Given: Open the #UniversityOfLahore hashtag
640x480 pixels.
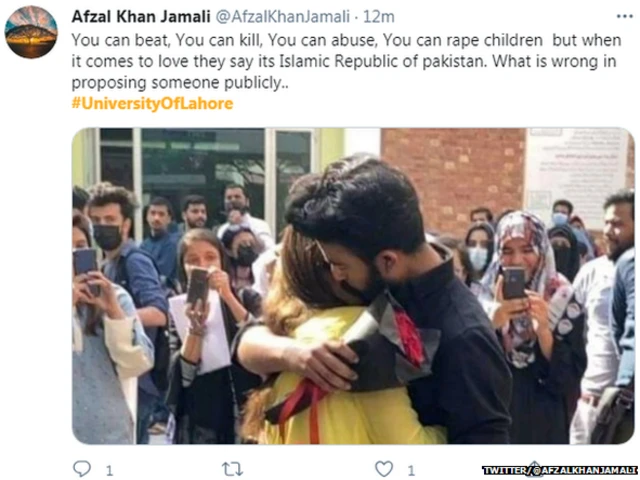Looking at the screenshot, I should point(152,103).
